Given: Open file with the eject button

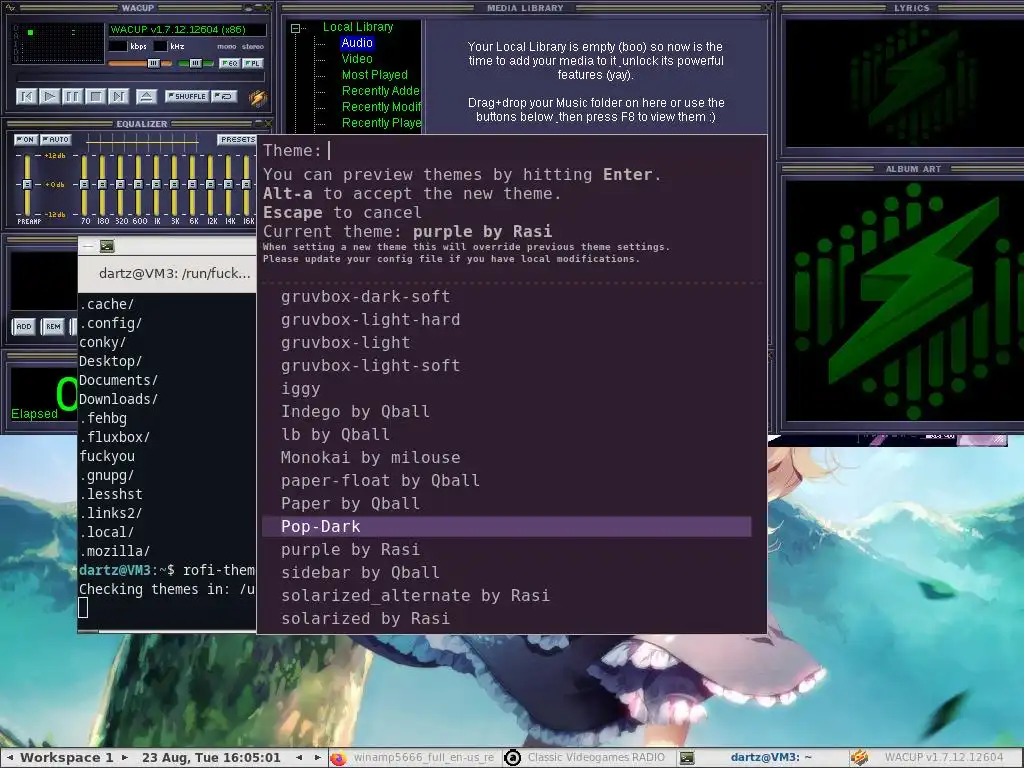Looking at the screenshot, I should [x=146, y=97].
